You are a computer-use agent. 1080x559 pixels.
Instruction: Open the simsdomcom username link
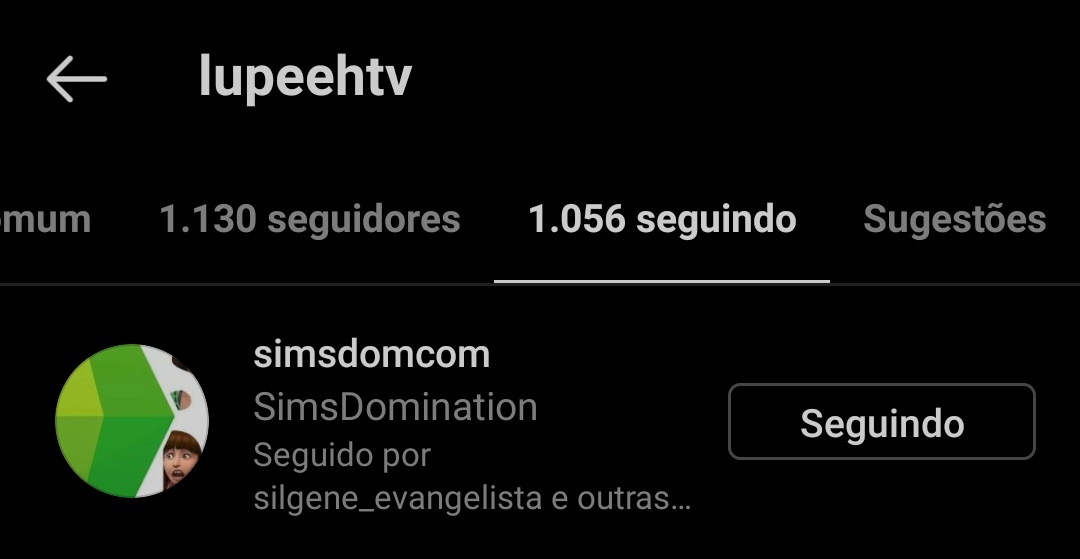pyautogui.click(x=372, y=355)
